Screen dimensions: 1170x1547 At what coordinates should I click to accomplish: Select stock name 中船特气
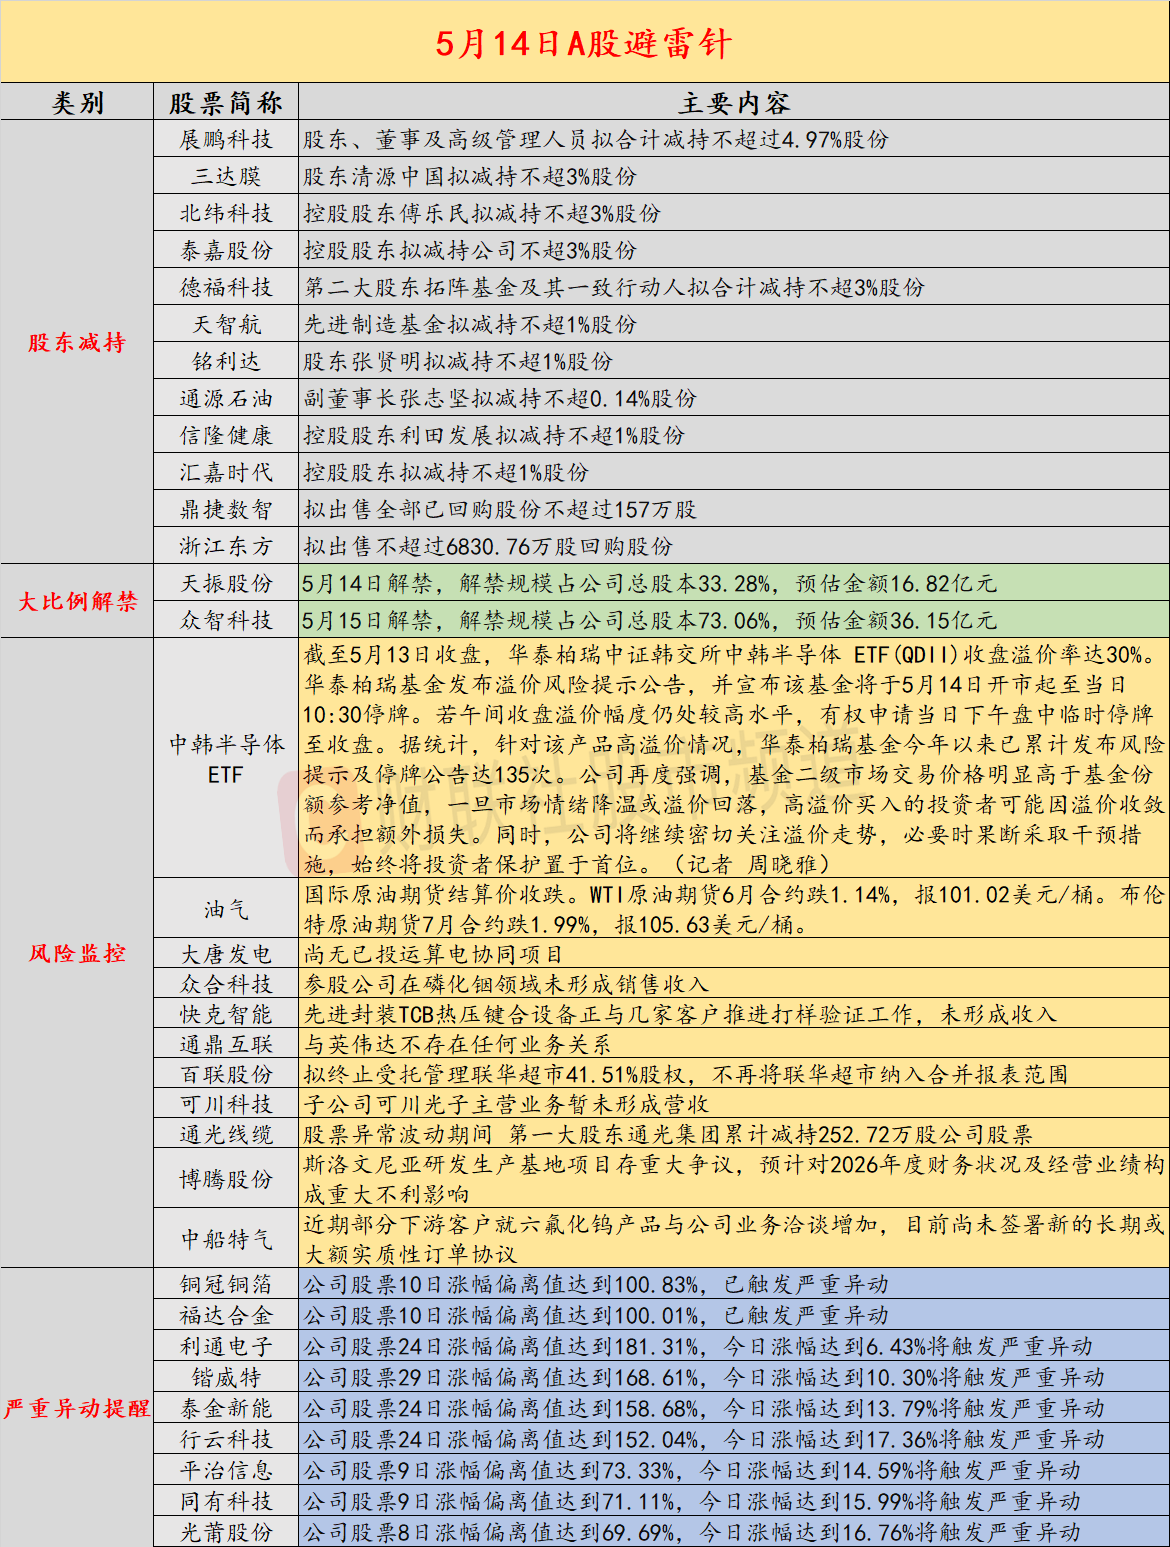226,1239
